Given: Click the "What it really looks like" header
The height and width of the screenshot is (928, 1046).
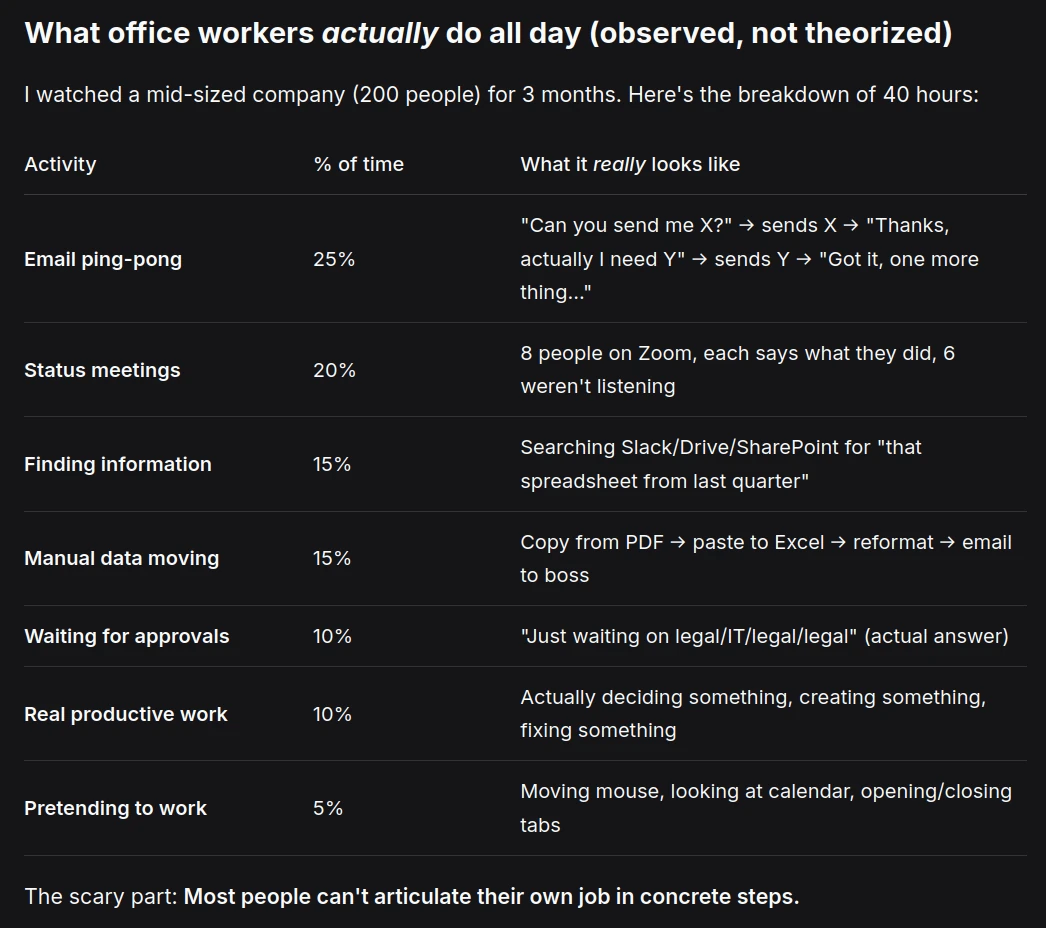Looking at the screenshot, I should tap(630, 164).
